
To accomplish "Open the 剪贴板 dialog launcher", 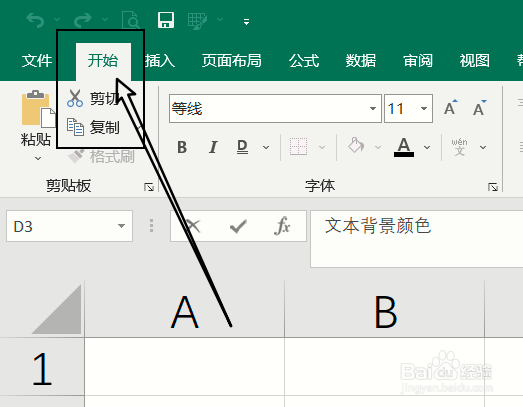I will point(149,187).
